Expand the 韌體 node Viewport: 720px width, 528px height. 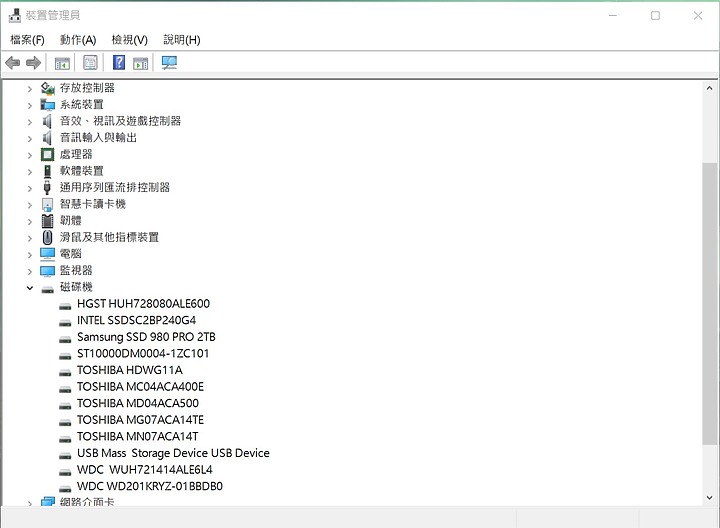click(x=30, y=222)
